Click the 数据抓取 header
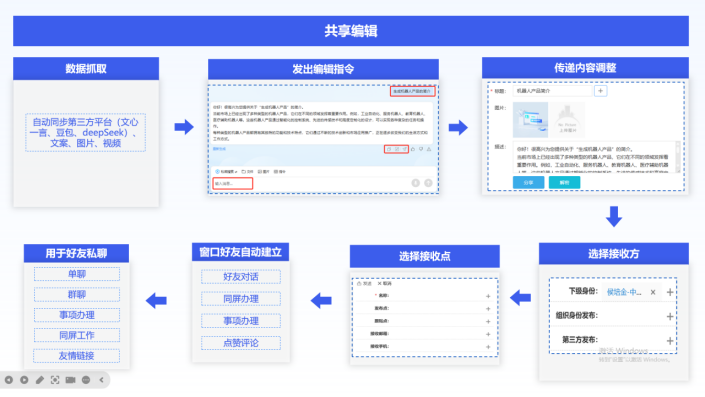705x397 pixels. [86, 68]
